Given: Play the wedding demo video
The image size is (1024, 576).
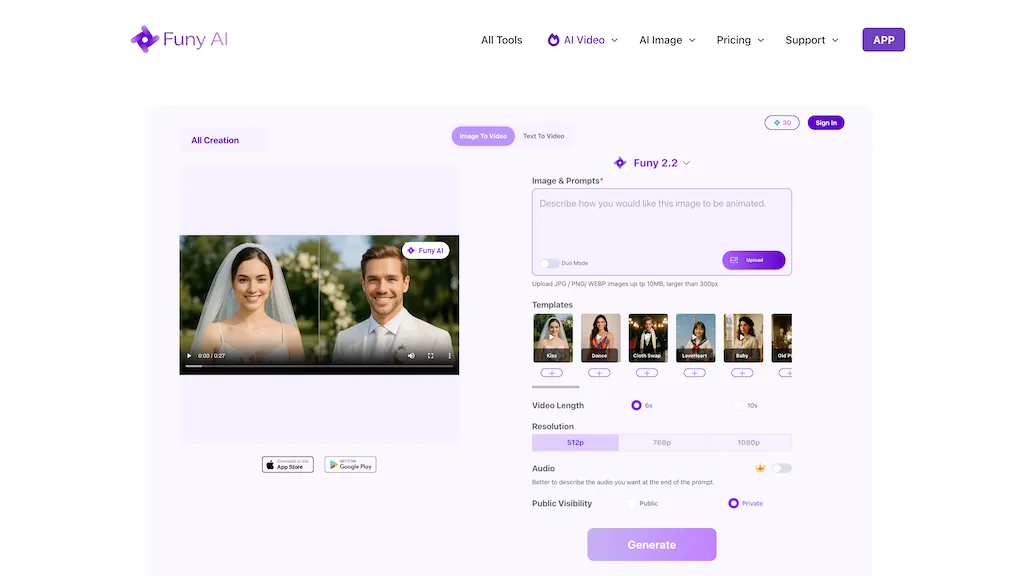Looking at the screenshot, I should (x=189, y=356).
